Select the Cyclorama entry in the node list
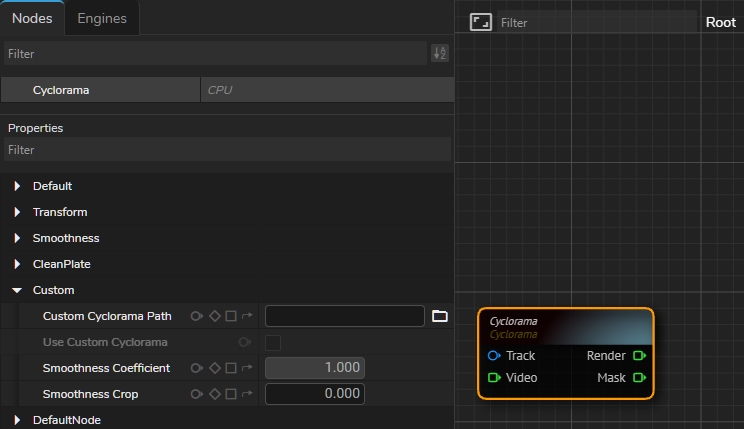744x429 pixels. point(61,90)
